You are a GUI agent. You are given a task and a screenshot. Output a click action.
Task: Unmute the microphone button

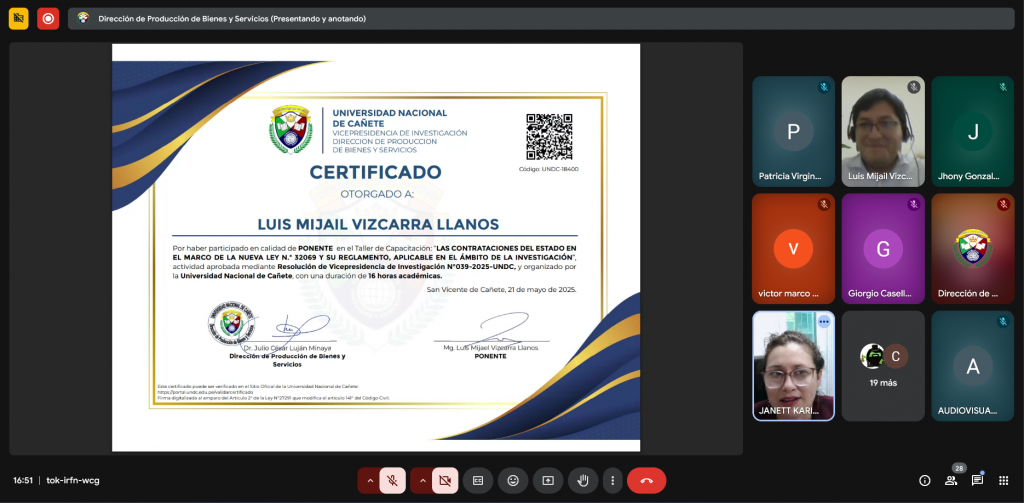[x=392, y=481]
